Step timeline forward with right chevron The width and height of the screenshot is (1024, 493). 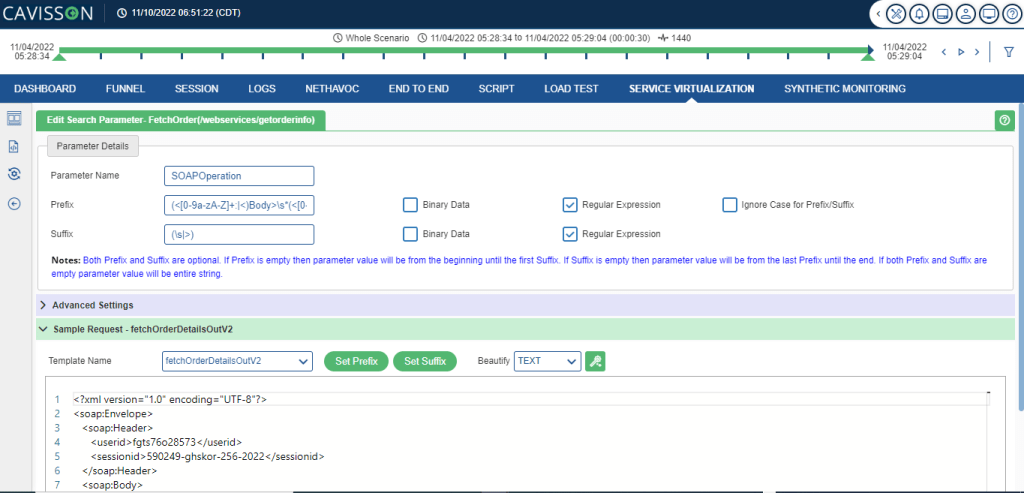[x=977, y=52]
